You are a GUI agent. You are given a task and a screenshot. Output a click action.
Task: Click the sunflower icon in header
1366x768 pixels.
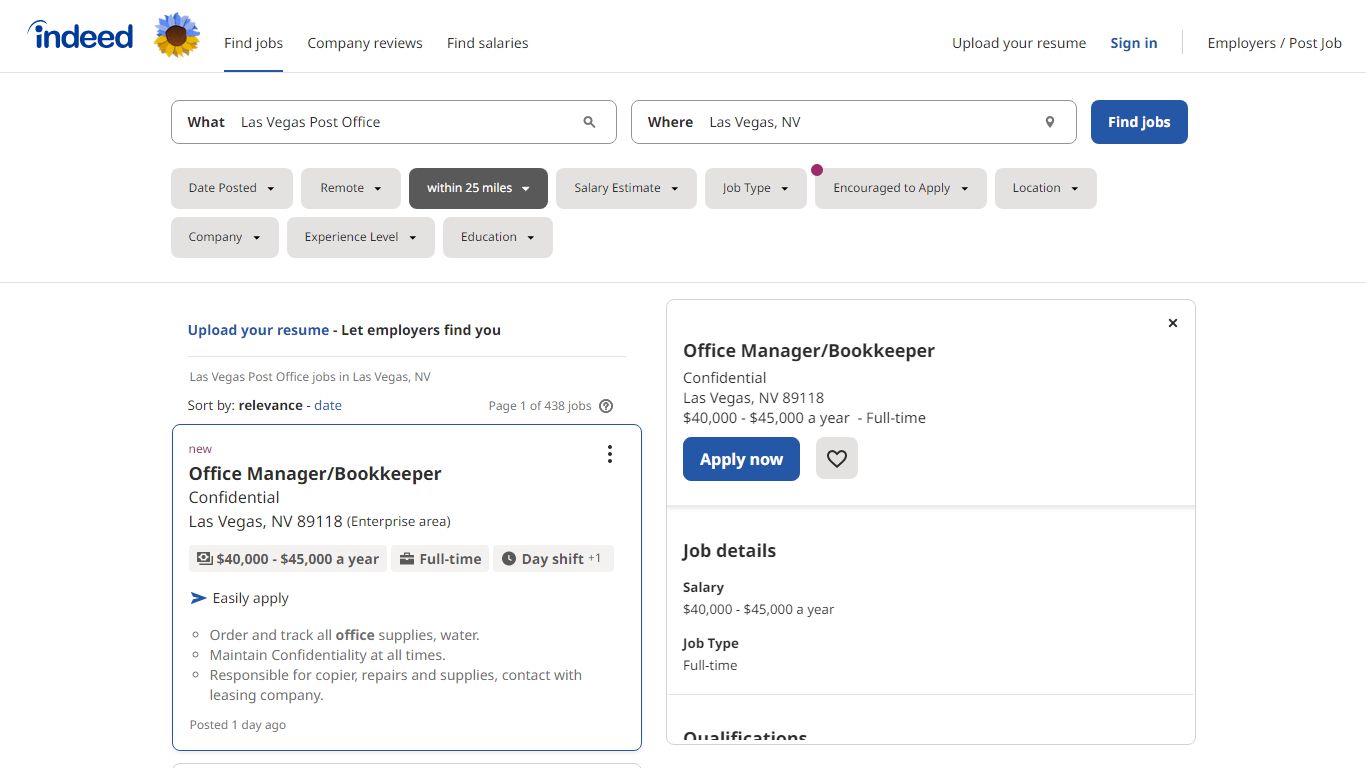177,36
